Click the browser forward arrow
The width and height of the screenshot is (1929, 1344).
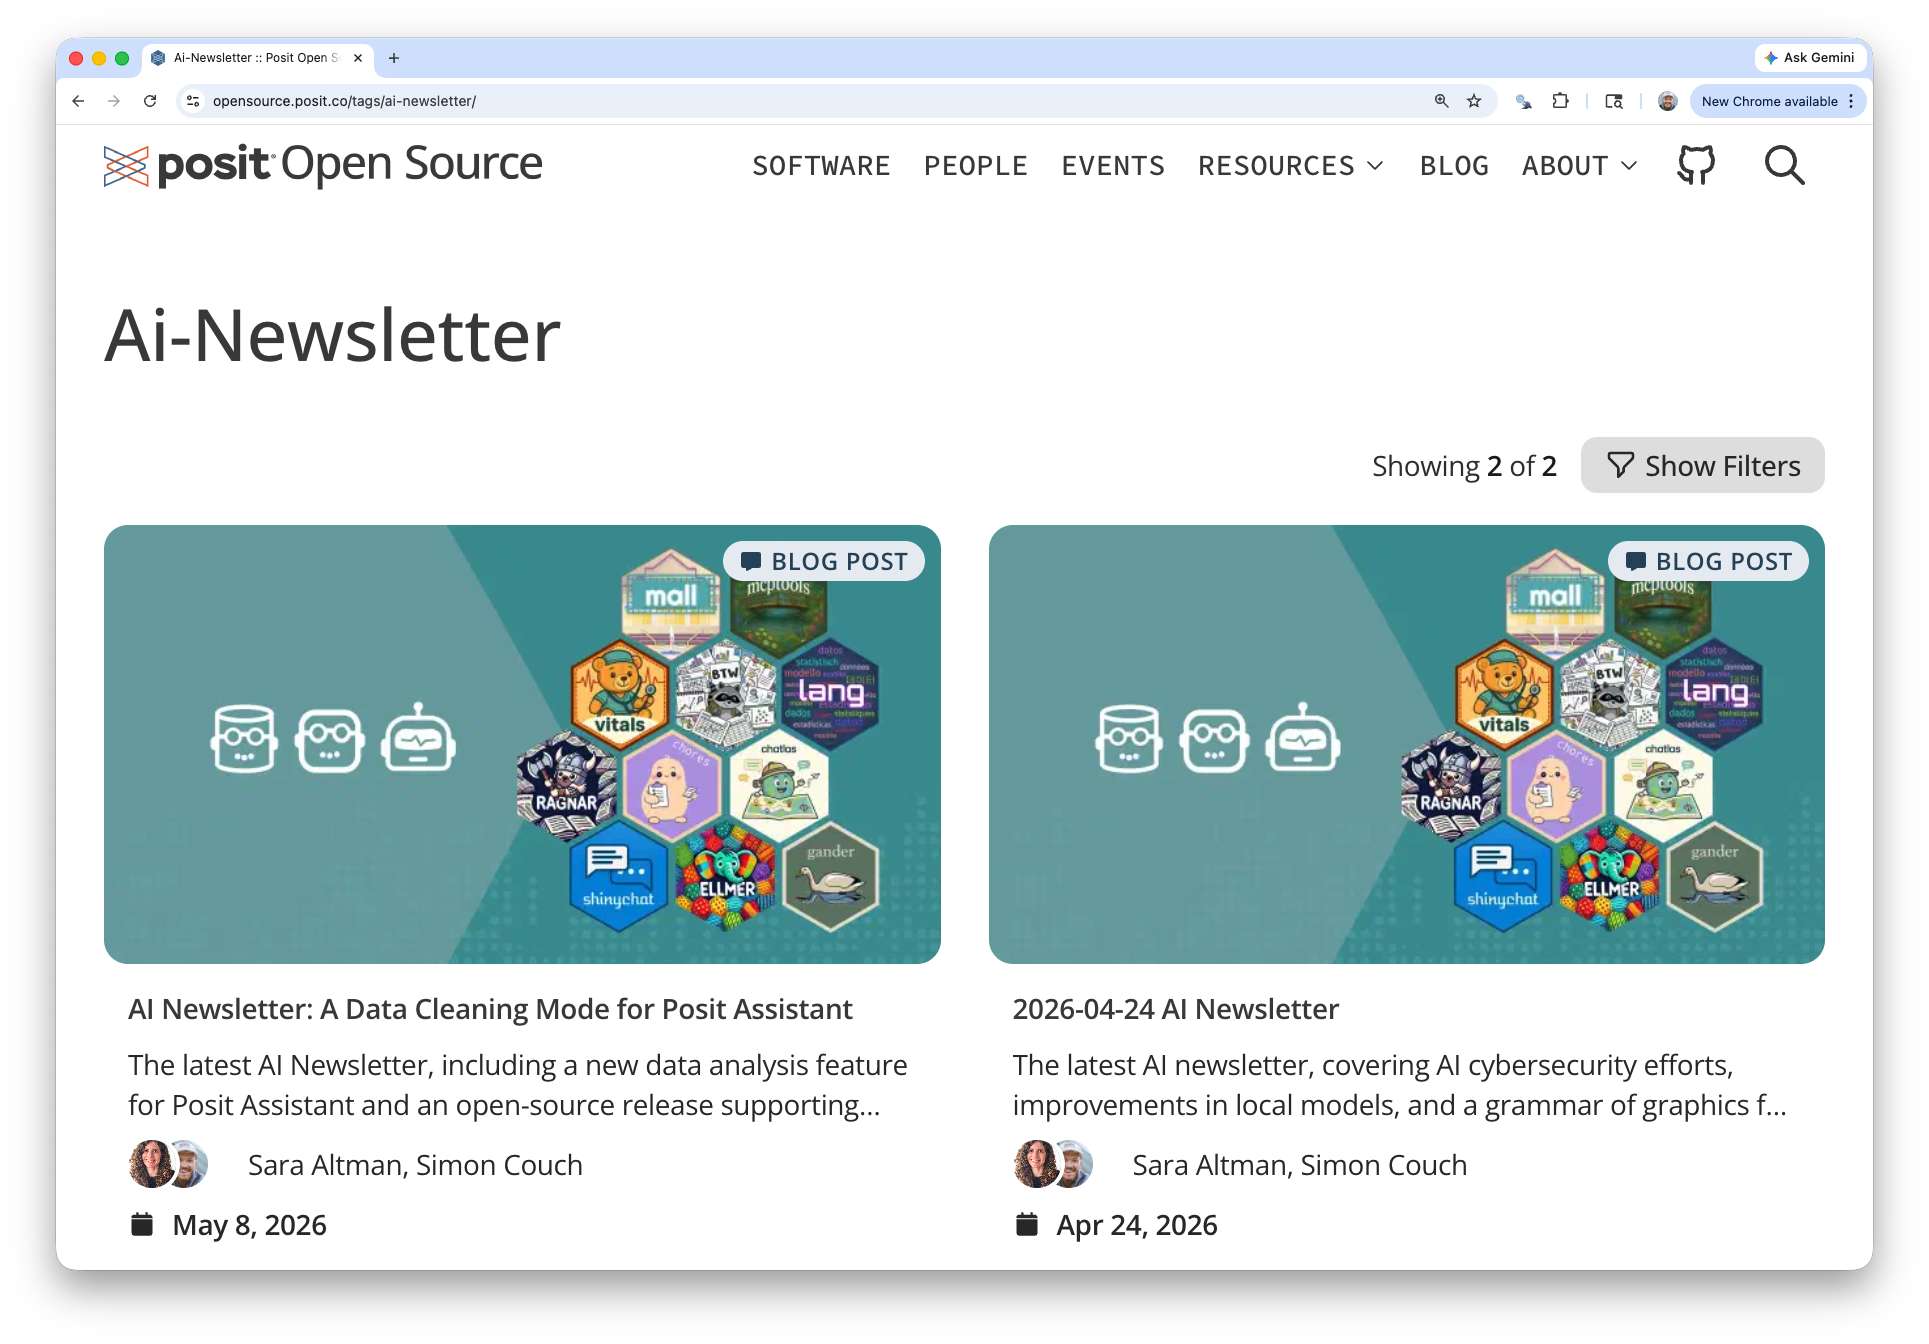[x=114, y=101]
